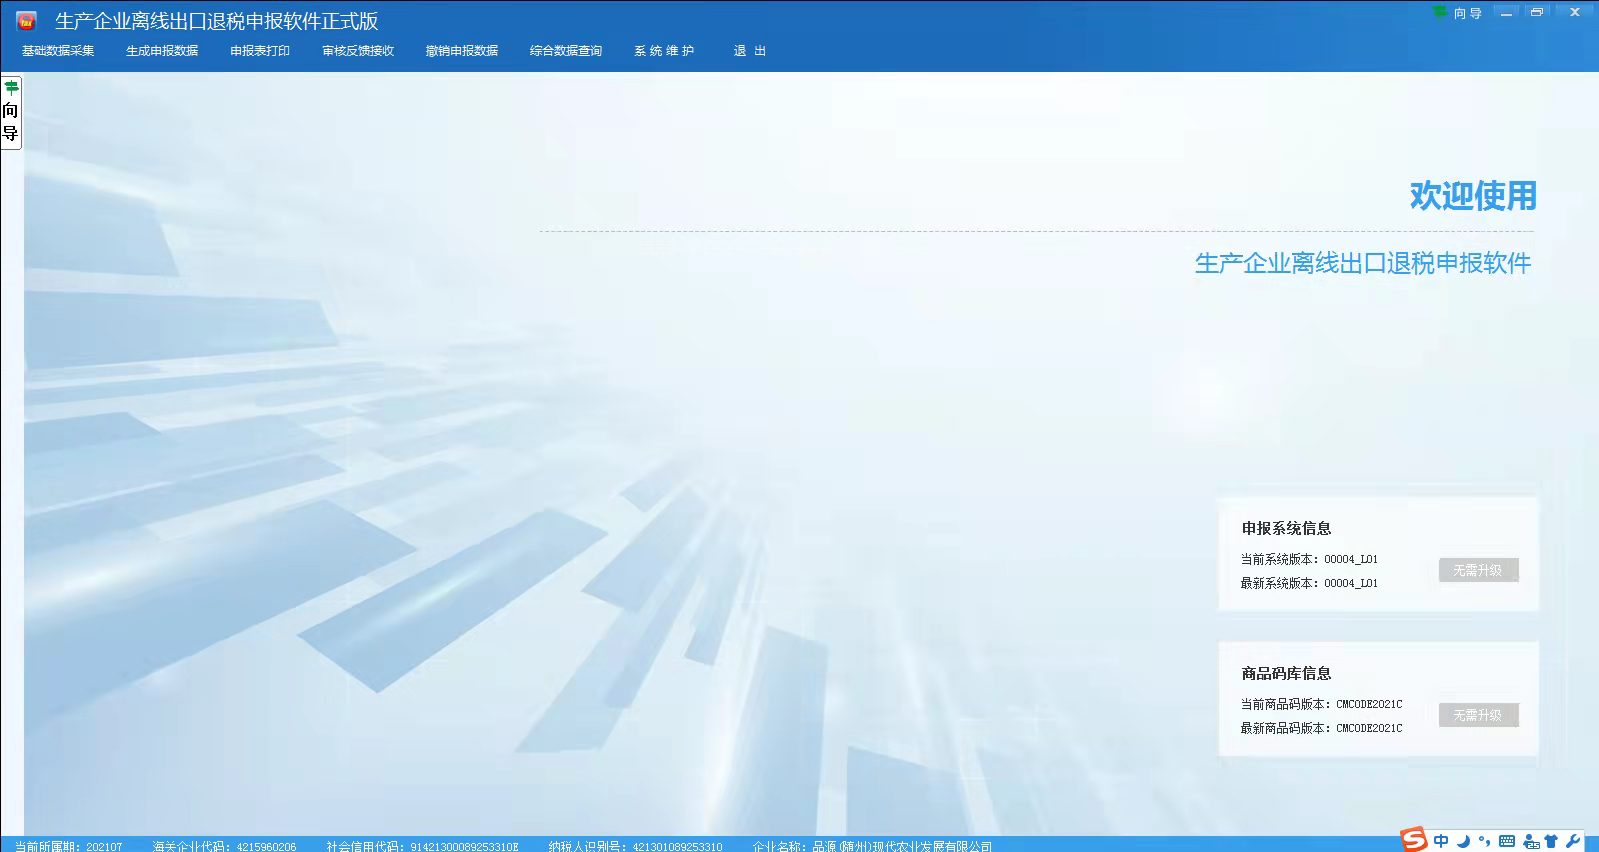
Task: Click the 商品码库信息 heading
Action: pyautogui.click(x=1286, y=673)
